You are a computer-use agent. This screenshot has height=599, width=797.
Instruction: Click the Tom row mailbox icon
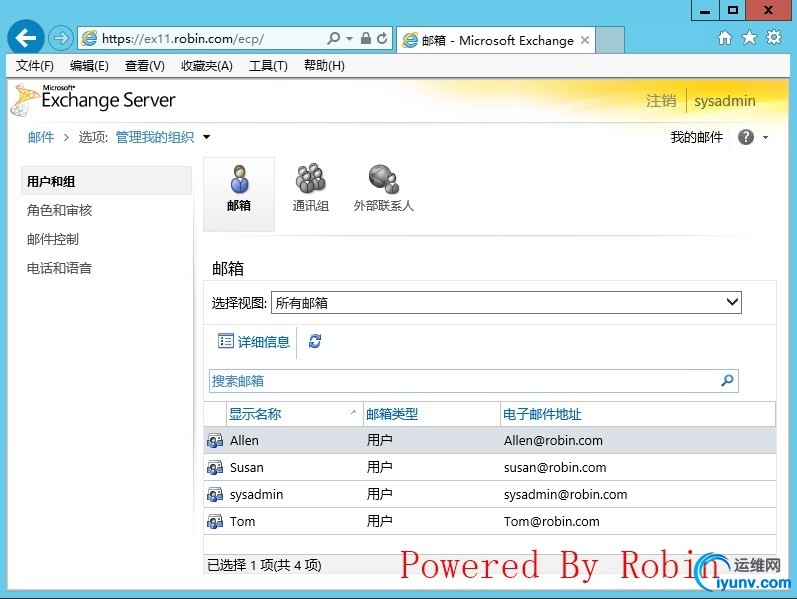214,521
